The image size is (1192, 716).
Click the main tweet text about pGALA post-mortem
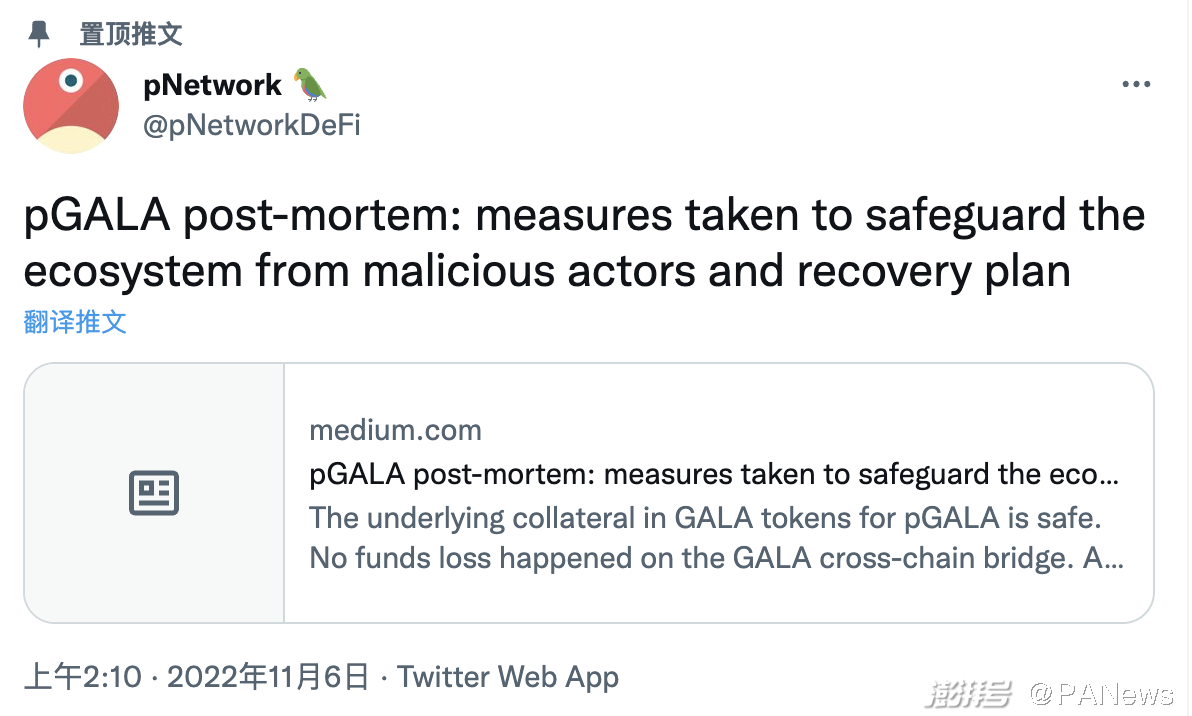point(584,243)
